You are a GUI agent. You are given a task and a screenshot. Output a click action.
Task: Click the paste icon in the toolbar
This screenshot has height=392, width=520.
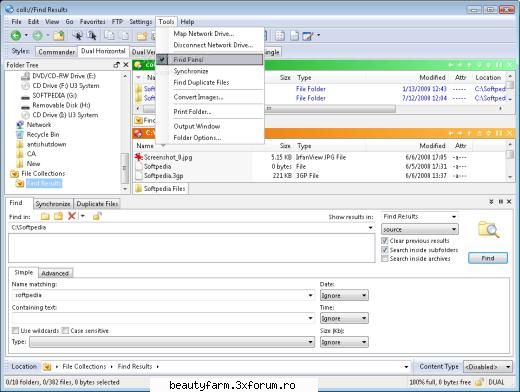[x=125, y=35]
